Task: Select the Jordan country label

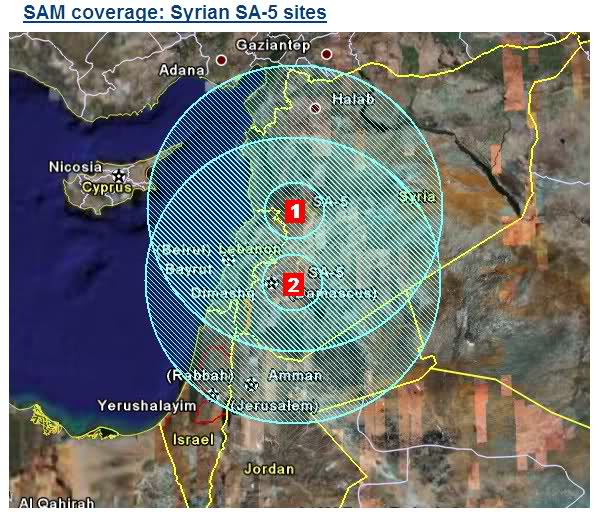Action: click(269, 468)
